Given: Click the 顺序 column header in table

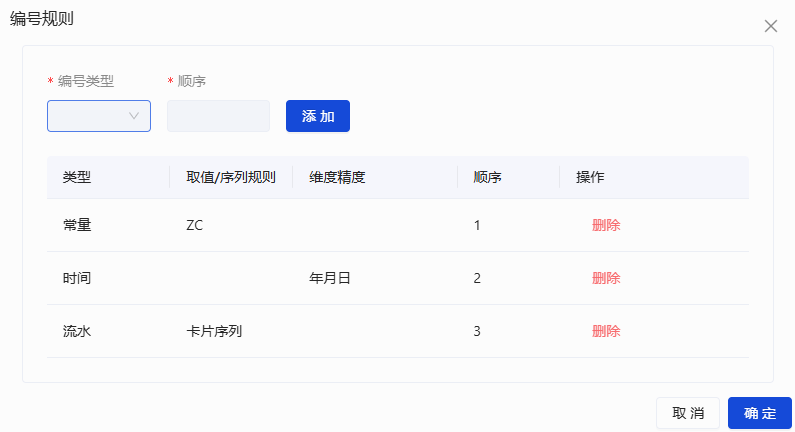Looking at the screenshot, I should point(487,177).
